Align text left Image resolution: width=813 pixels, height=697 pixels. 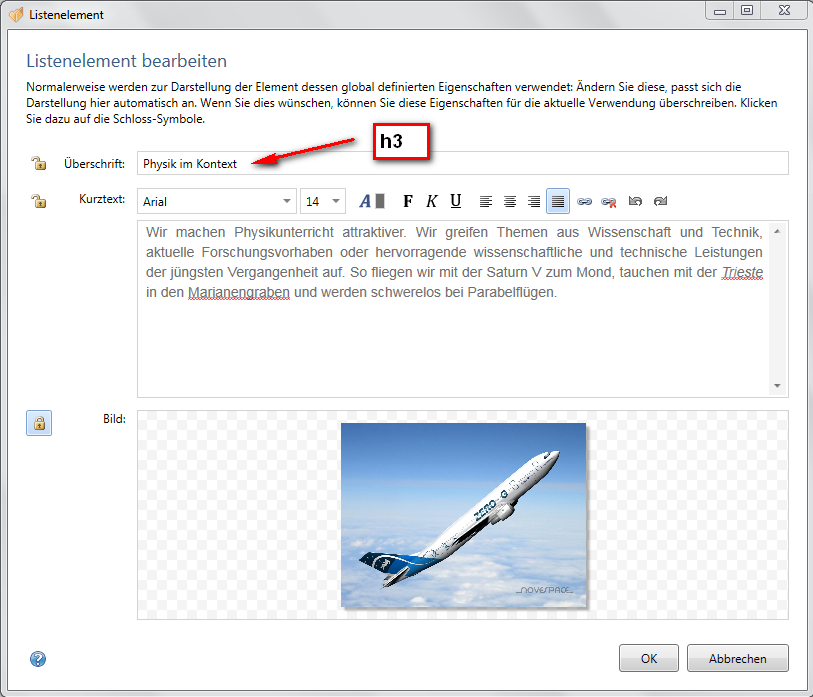click(485, 201)
